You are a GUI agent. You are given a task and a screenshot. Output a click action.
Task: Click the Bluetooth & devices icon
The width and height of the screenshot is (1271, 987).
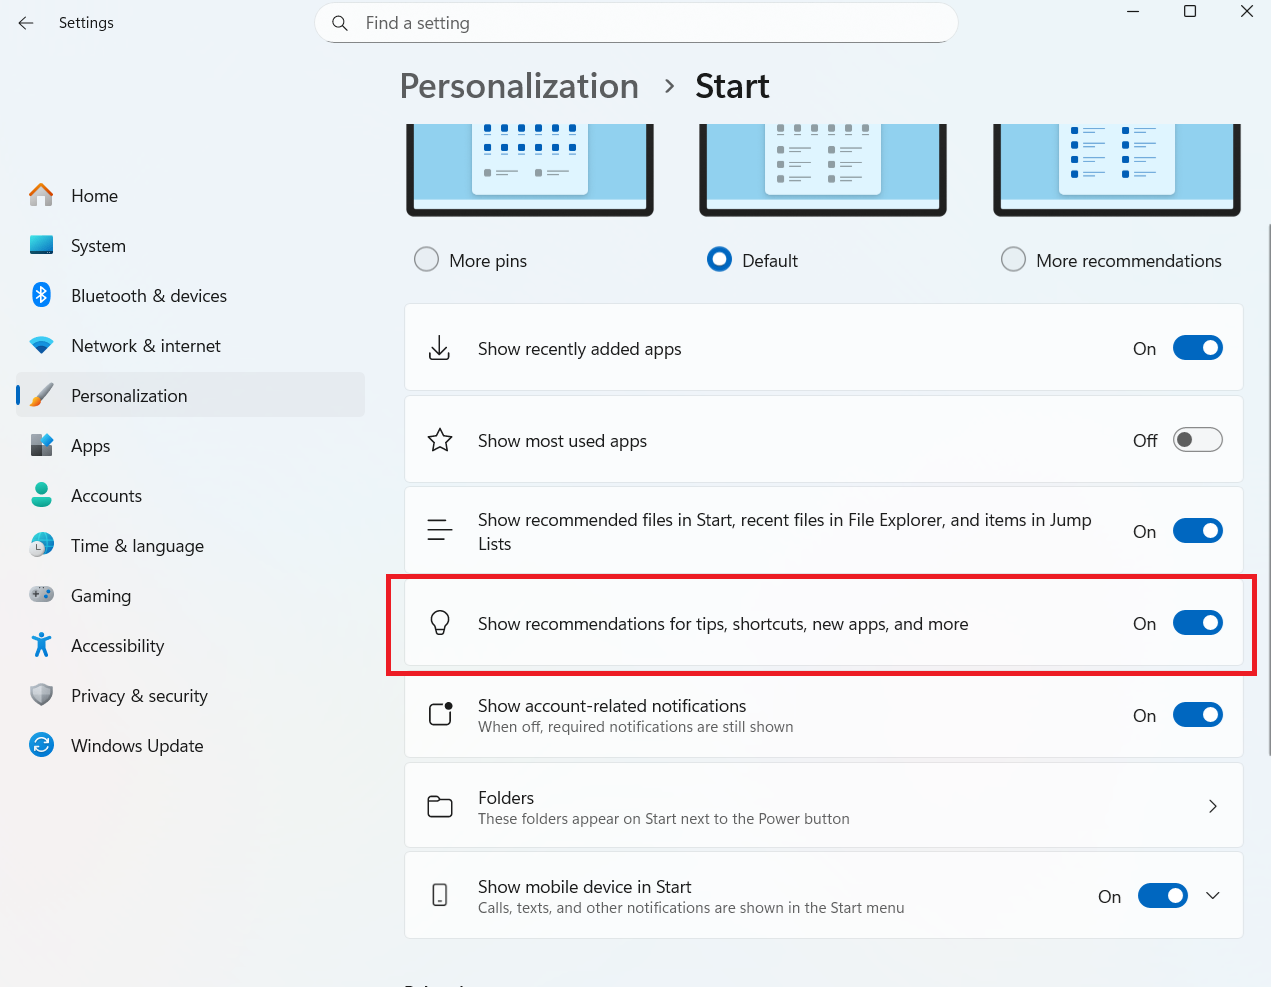41,295
